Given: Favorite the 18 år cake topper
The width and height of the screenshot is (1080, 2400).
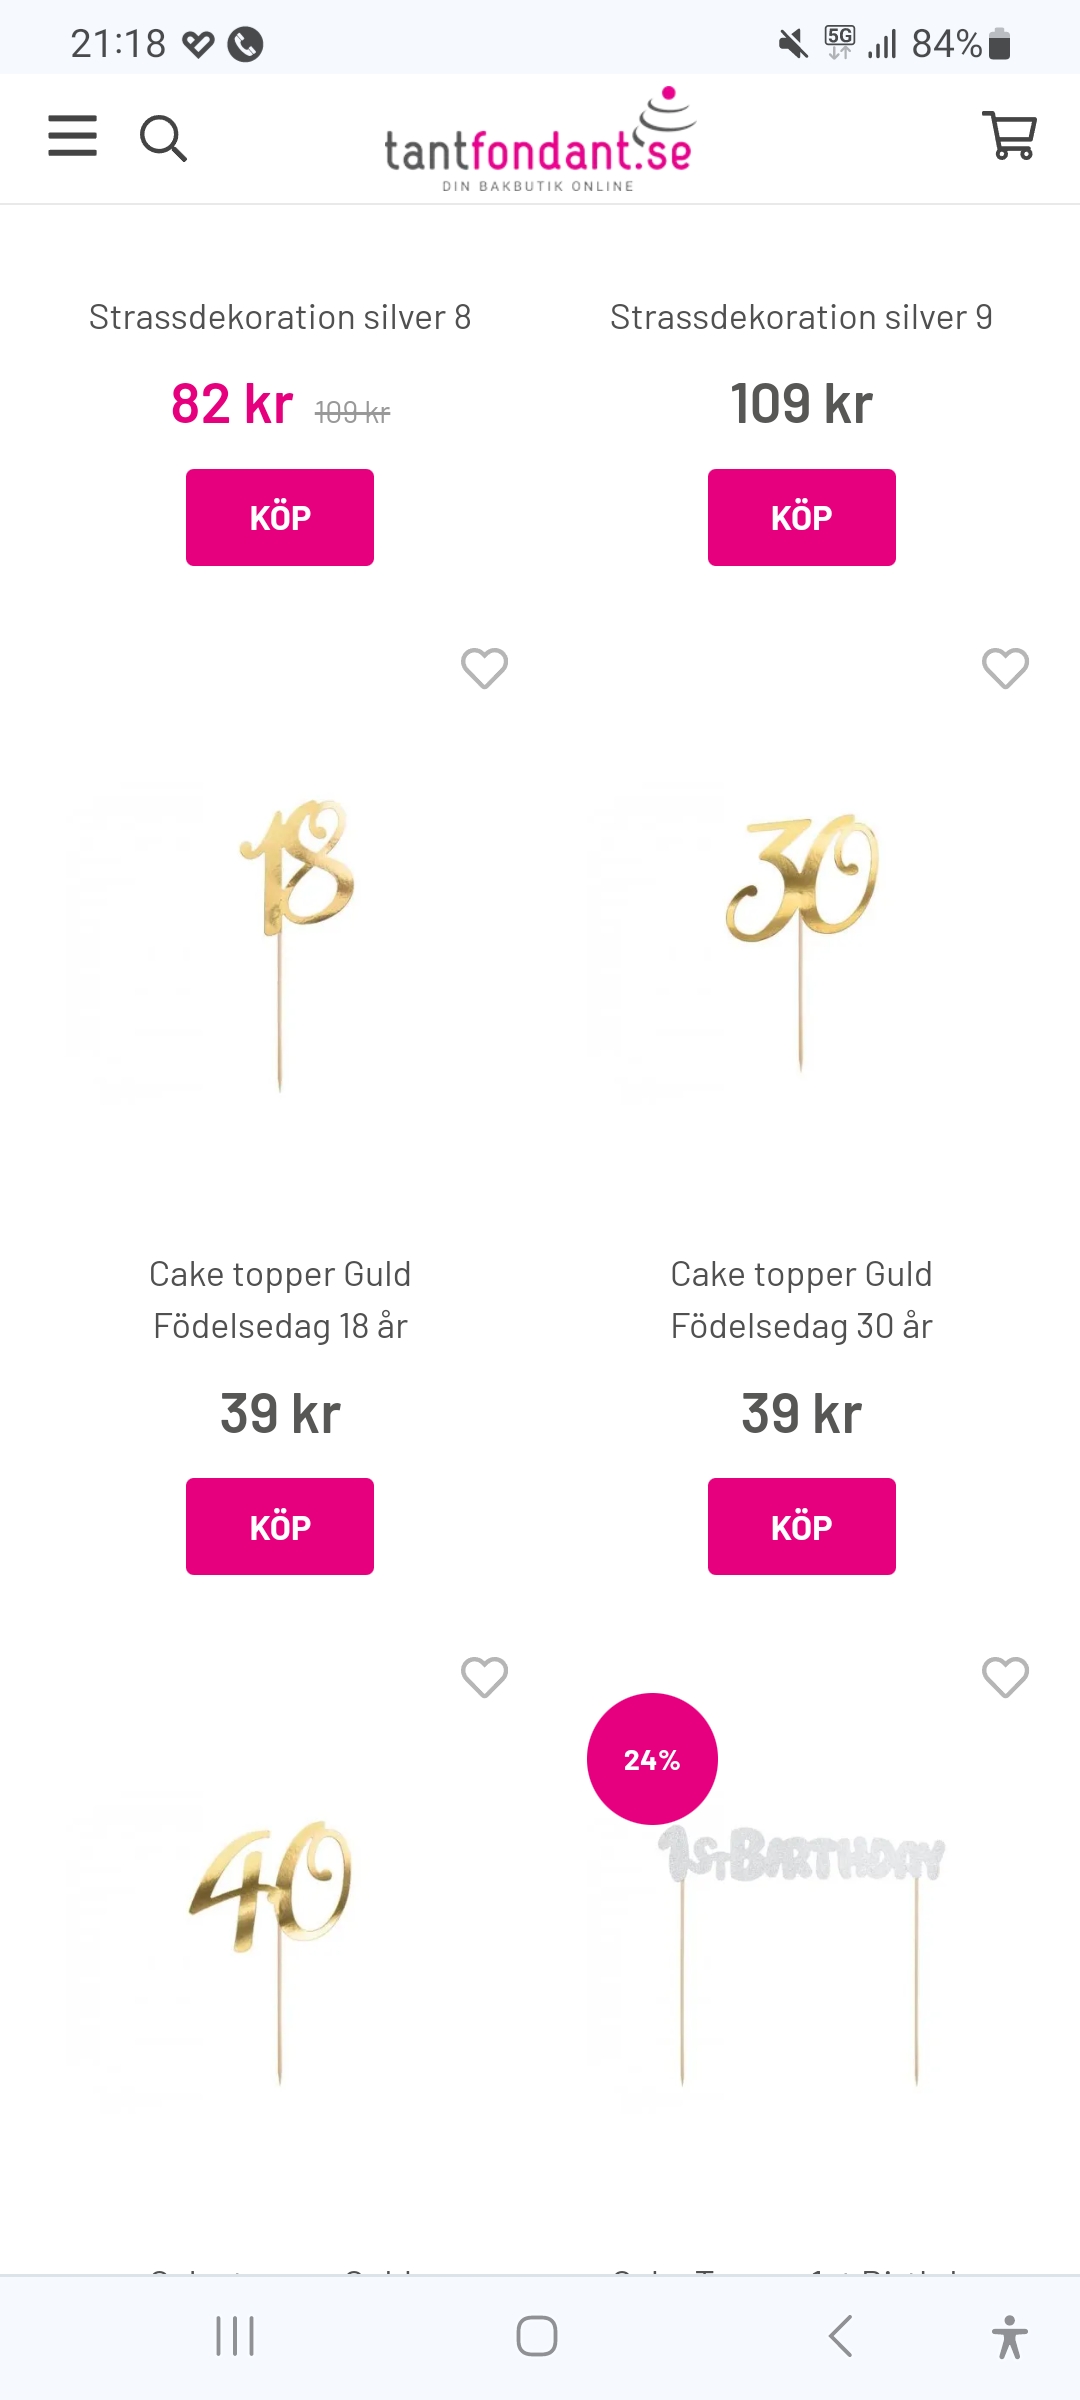Looking at the screenshot, I should click(x=484, y=668).
